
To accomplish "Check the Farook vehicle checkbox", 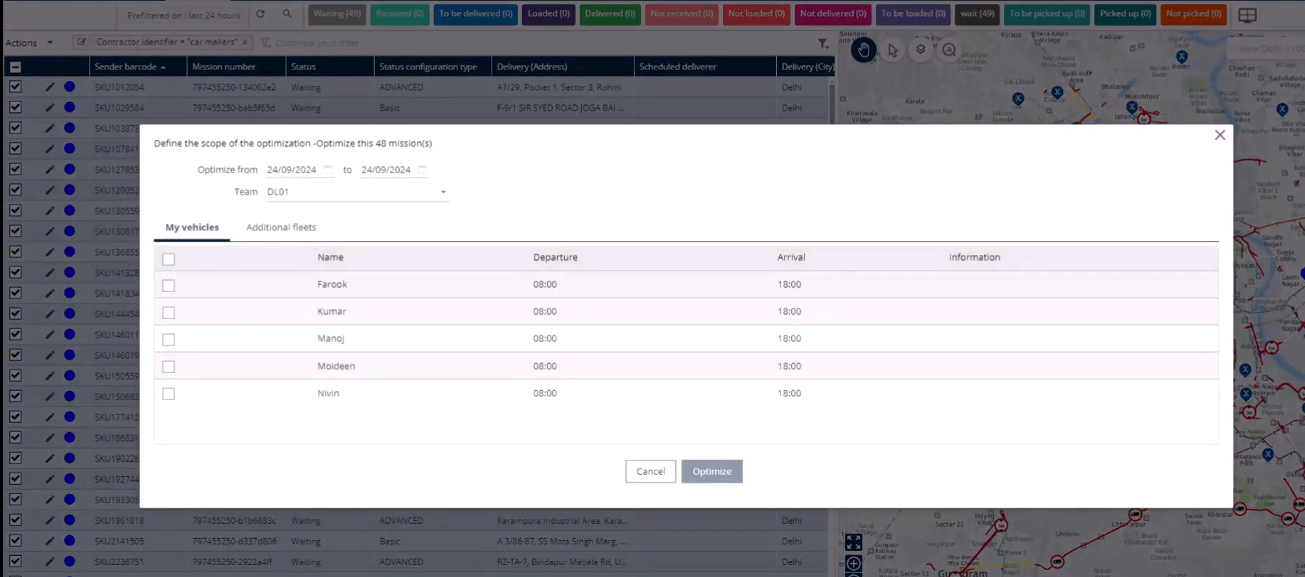I will point(169,285).
